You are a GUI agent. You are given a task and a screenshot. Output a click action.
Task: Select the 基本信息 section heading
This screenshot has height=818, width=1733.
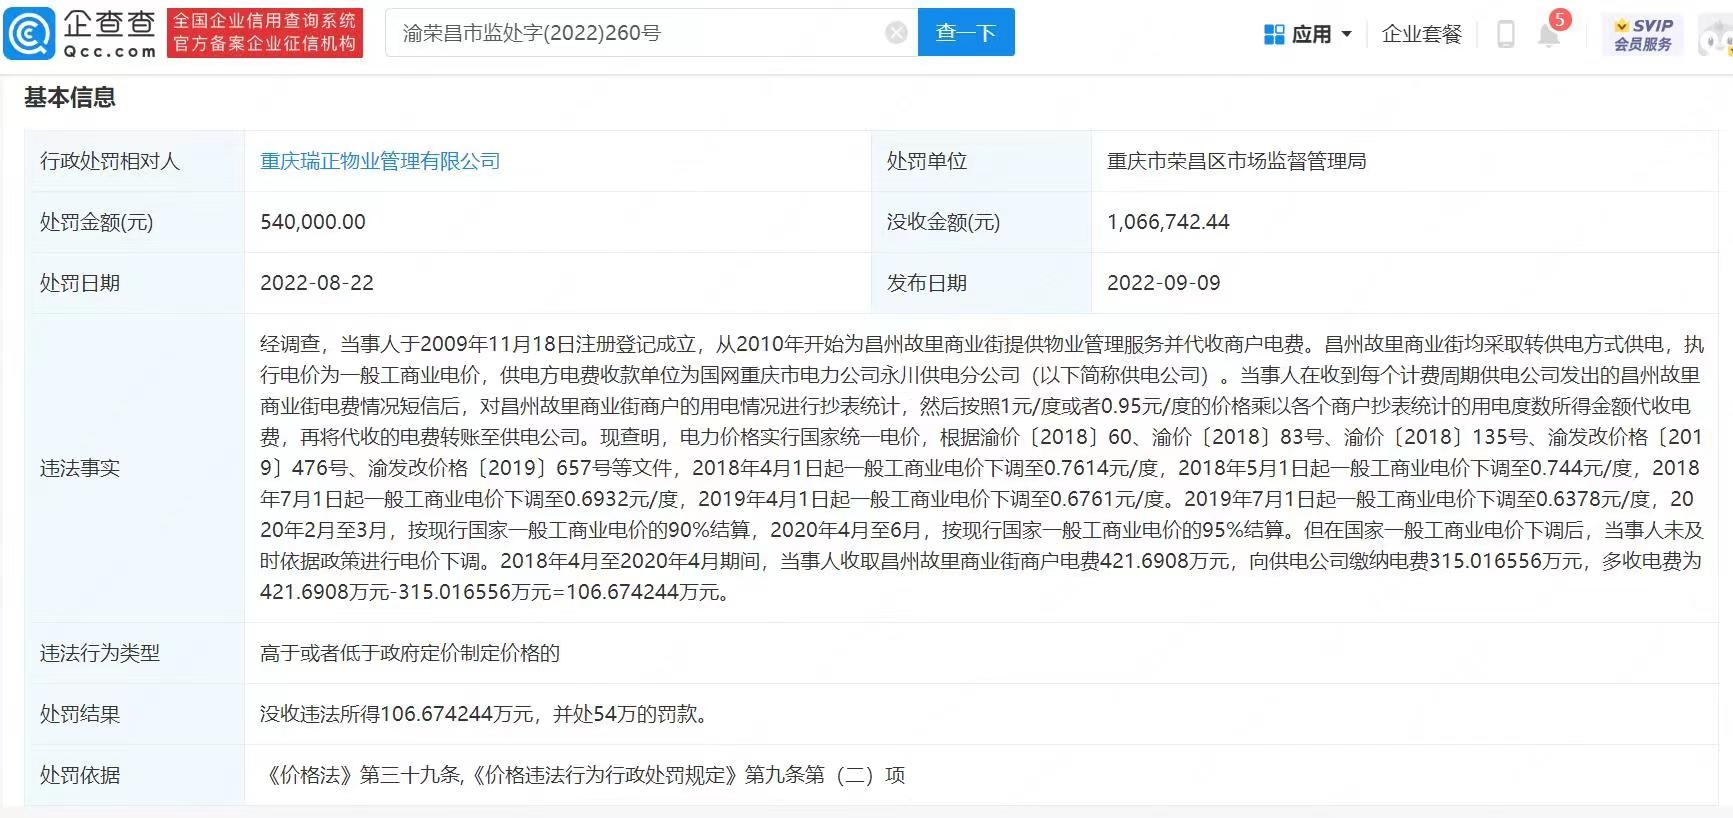pos(70,97)
